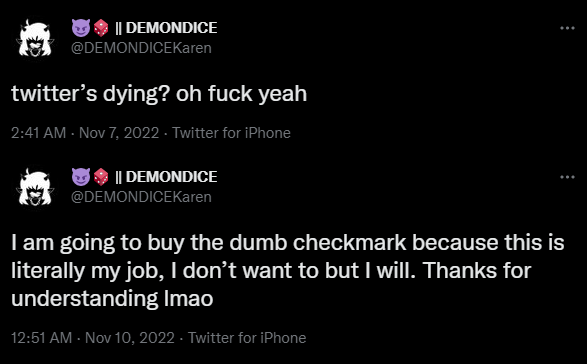Click the "twitter's dying?" tweet text
The height and width of the screenshot is (364, 587).
91,94
